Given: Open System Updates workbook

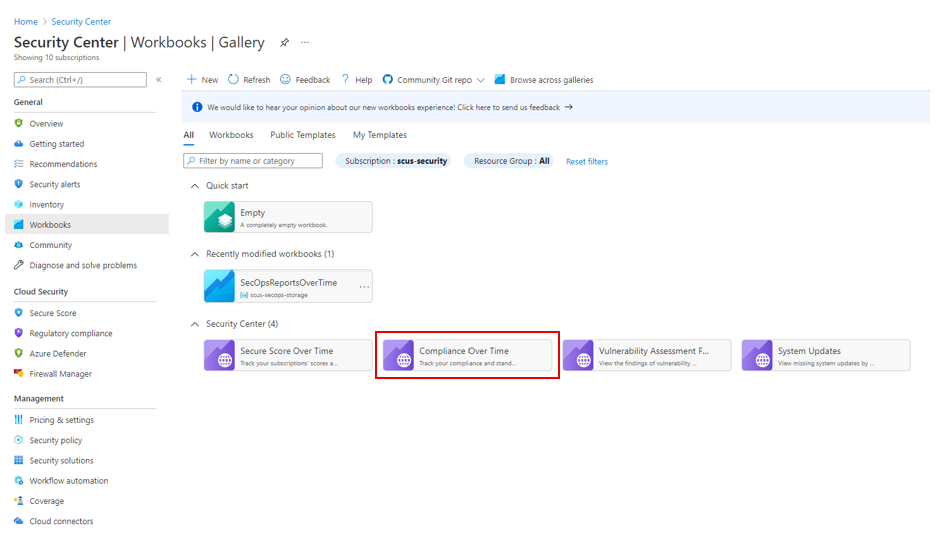Looking at the screenshot, I should tap(826, 355).
